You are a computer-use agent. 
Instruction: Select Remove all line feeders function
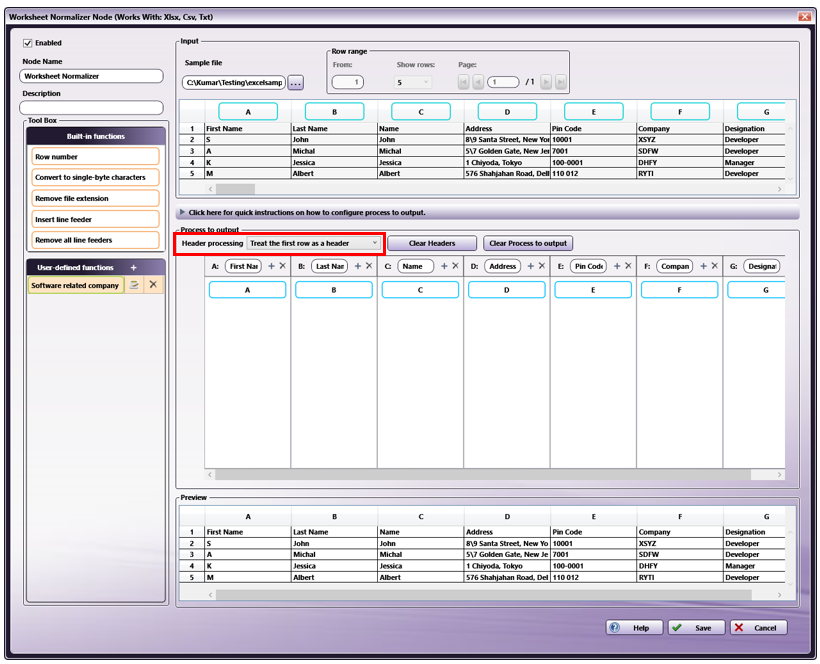[95, 240]
